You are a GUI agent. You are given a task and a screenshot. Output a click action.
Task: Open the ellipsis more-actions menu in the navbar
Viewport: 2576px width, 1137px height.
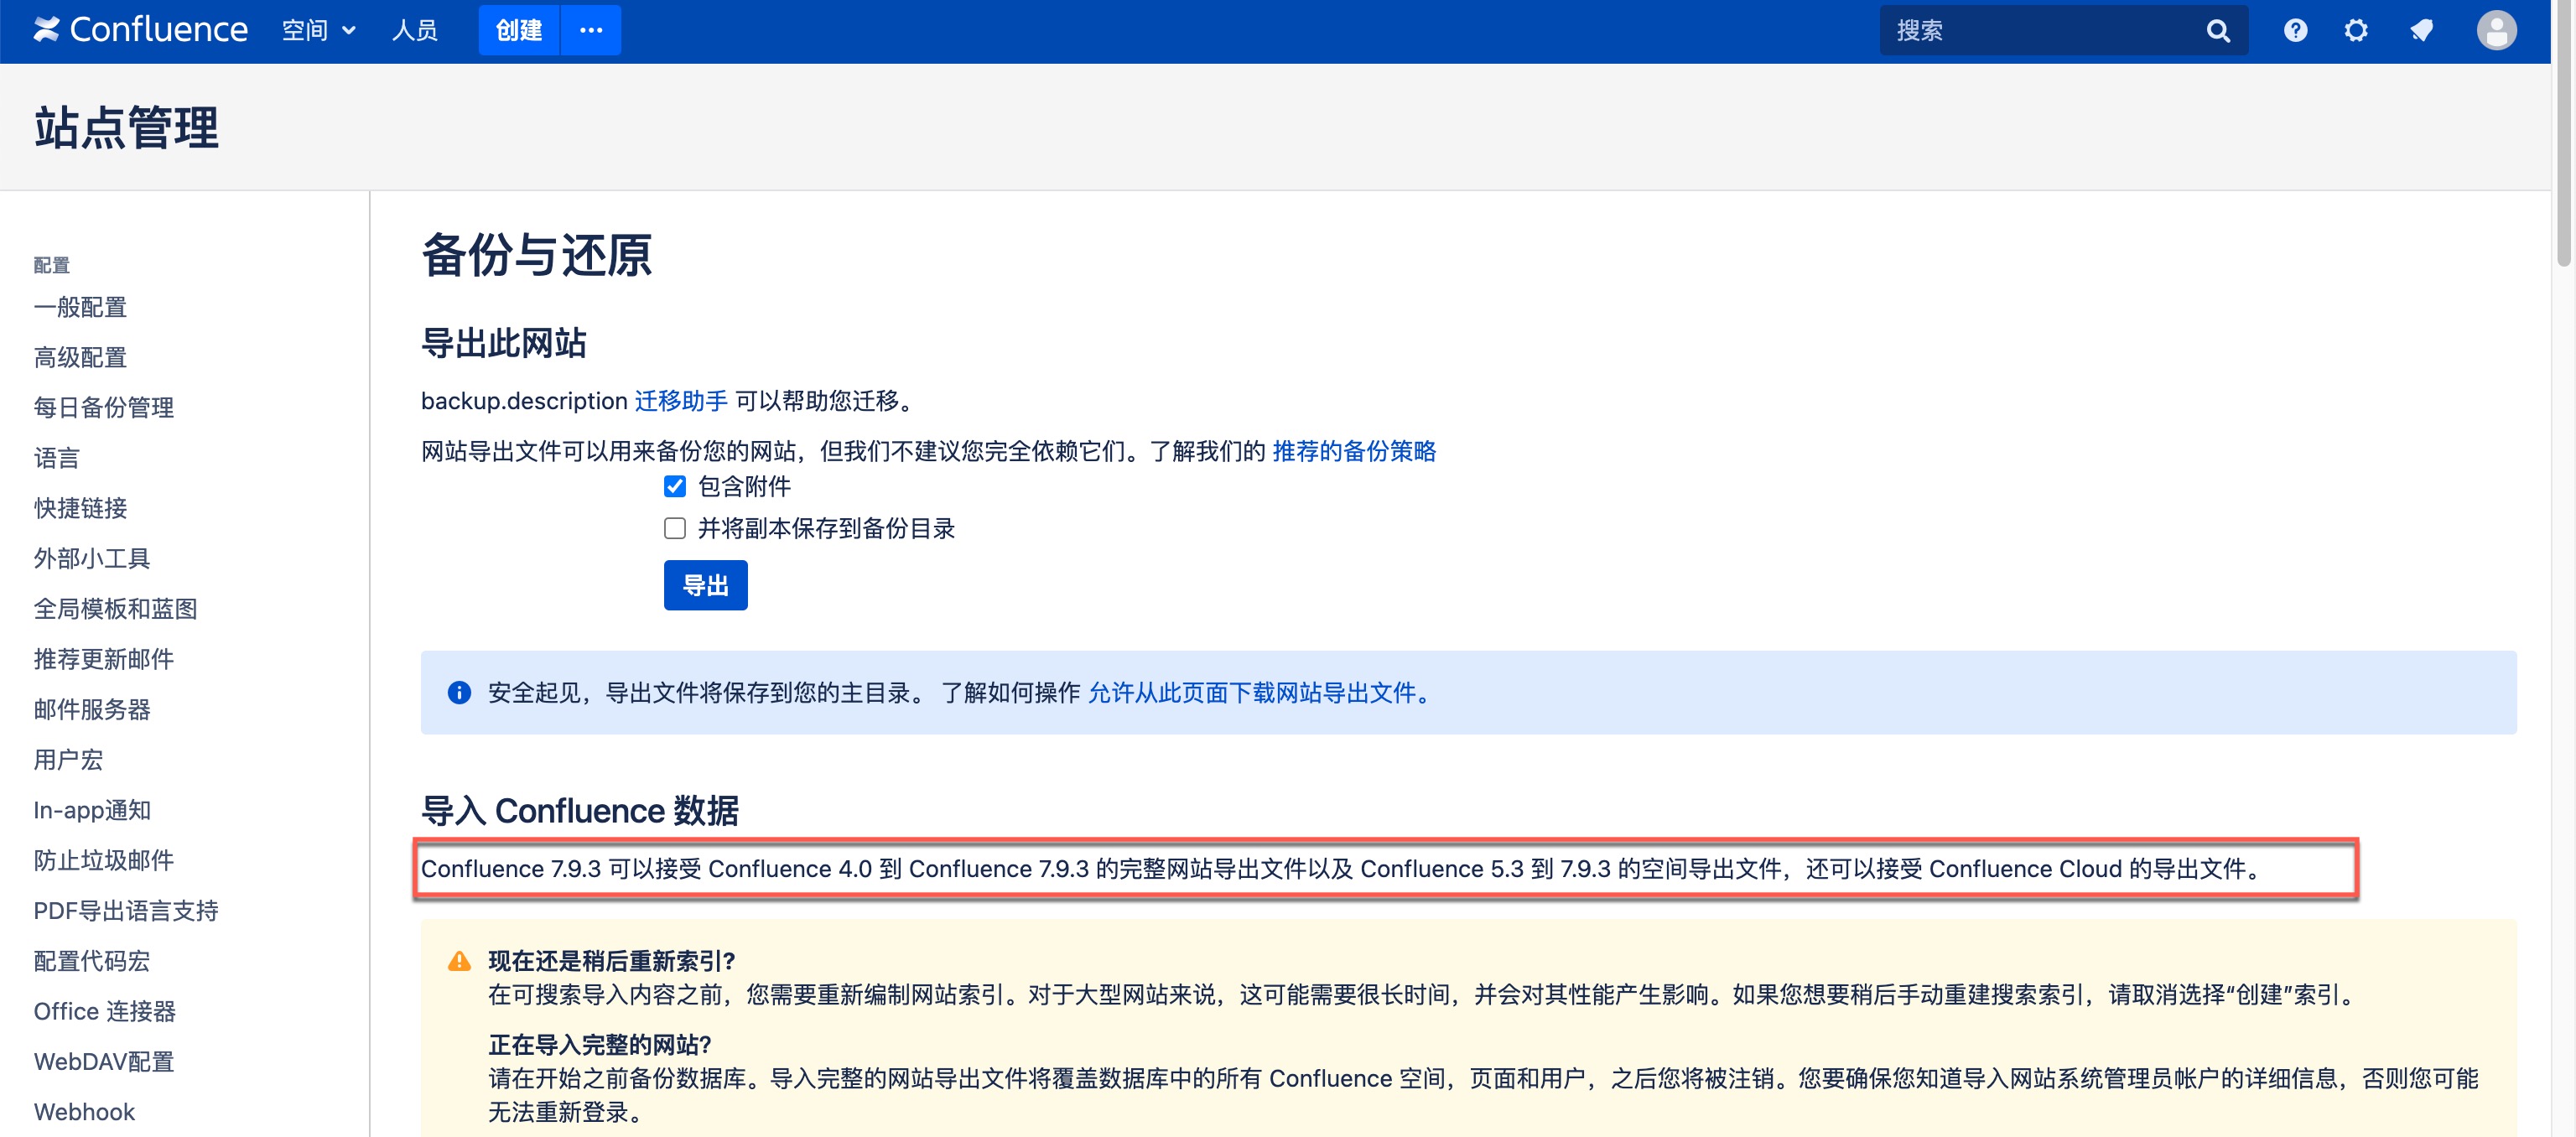pyautogui.click(x=590, y=30)
